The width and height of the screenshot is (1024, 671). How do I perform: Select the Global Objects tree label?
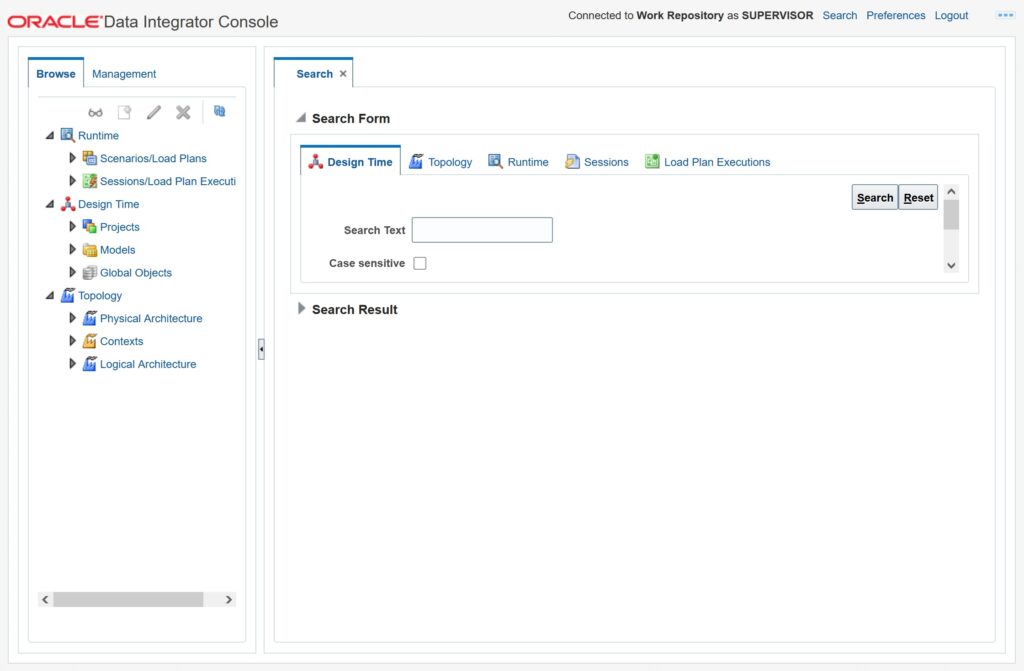pyautogui.click(x=136, y=272)
